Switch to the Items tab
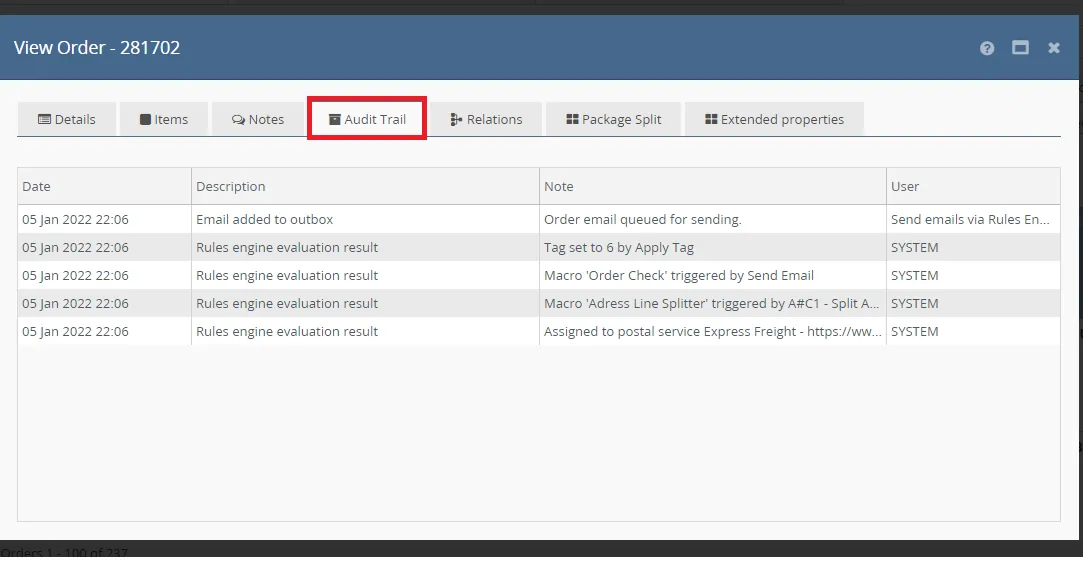This screenshot has height=563, width=1083. (x=164, y=120)
